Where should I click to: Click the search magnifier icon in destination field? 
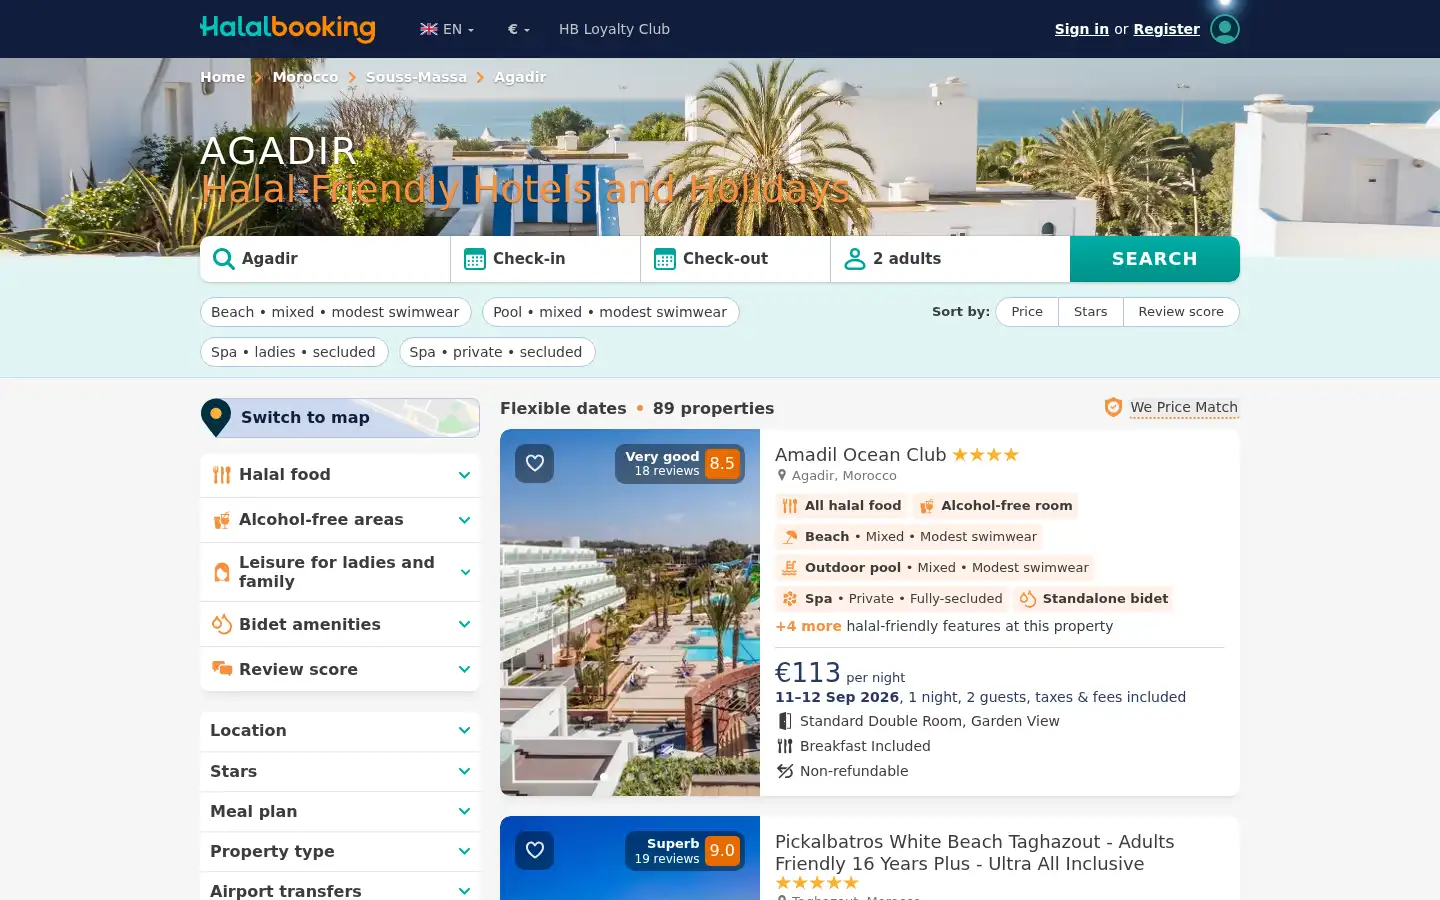click(x=224, y=259)
